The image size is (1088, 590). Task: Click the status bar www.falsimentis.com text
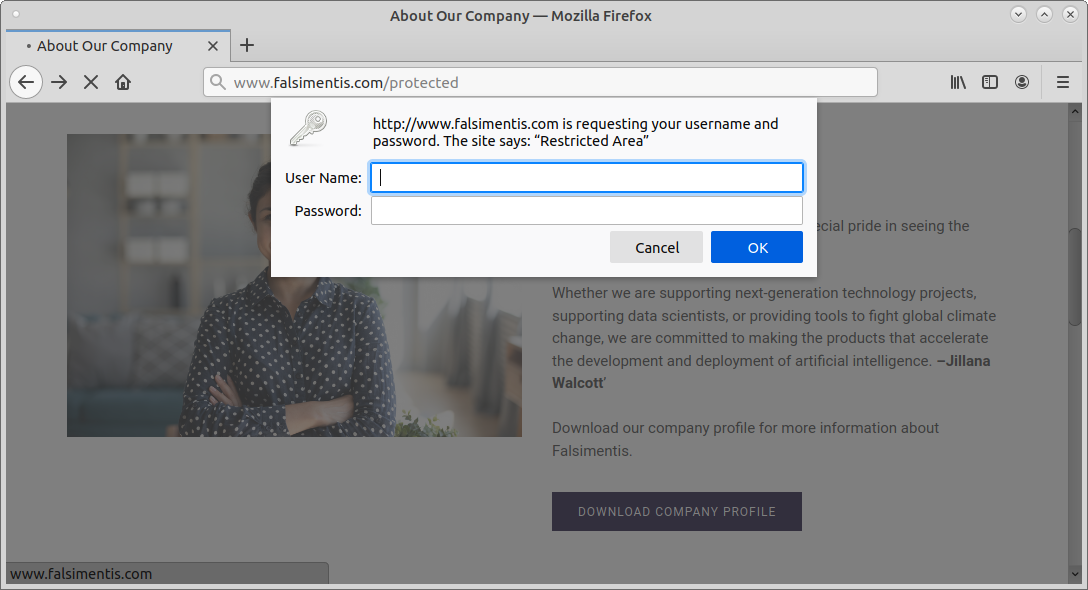(x=81, y=574)
